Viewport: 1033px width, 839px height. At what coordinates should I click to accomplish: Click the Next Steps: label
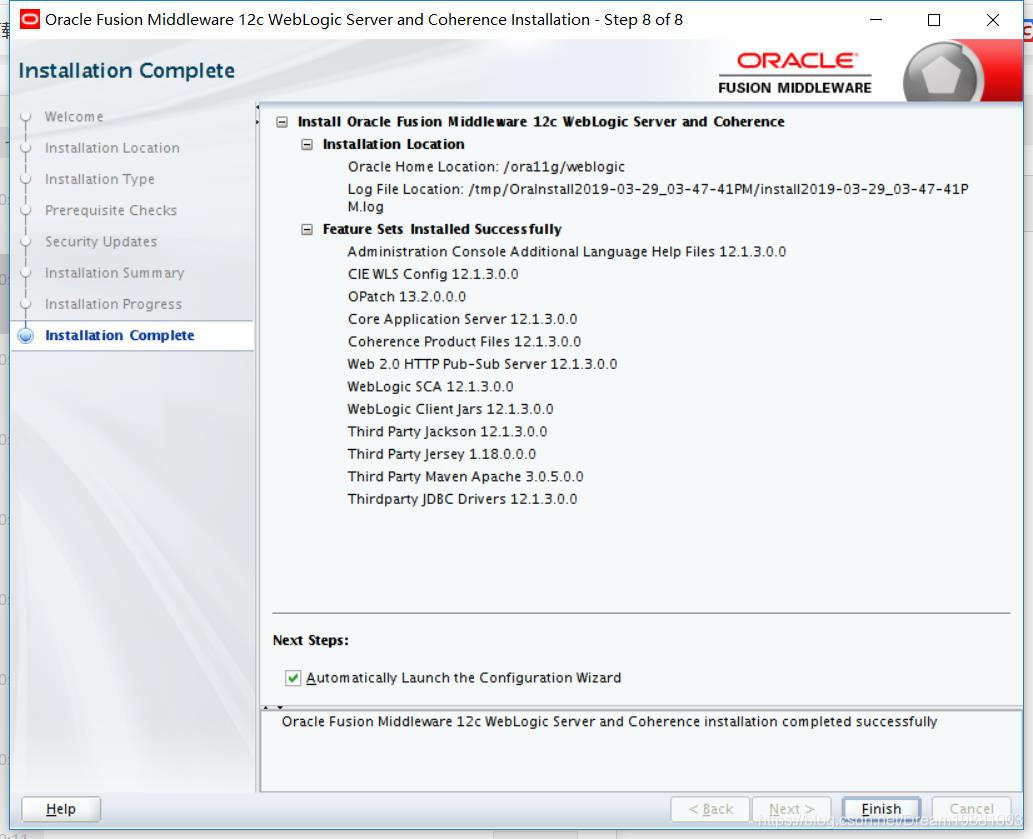click(x=310, y=640)
